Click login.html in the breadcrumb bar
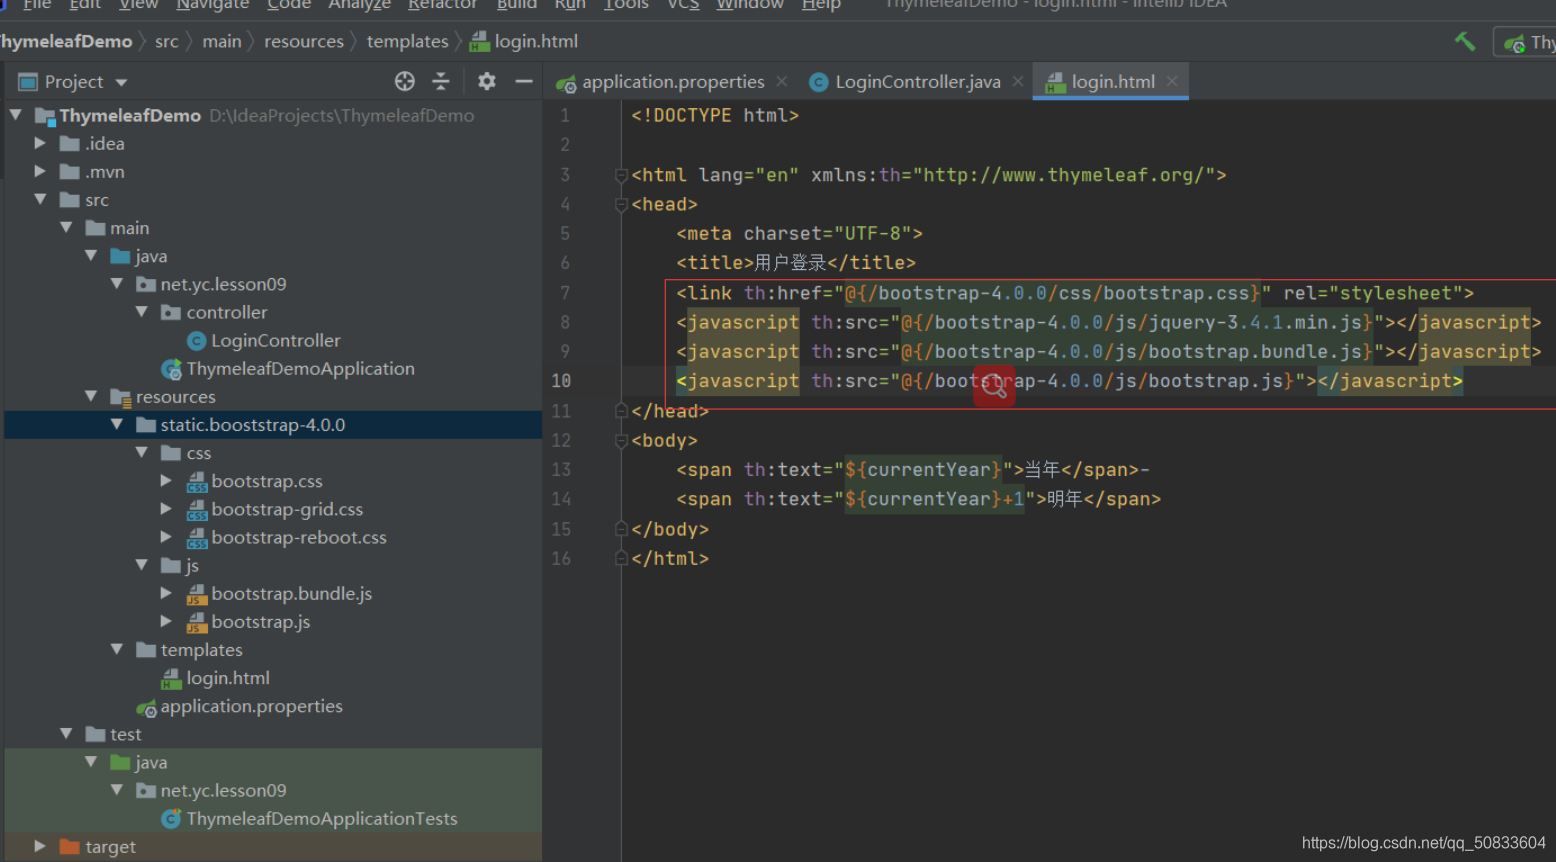This screenshot has height=862, width=1556. point(524,42)
